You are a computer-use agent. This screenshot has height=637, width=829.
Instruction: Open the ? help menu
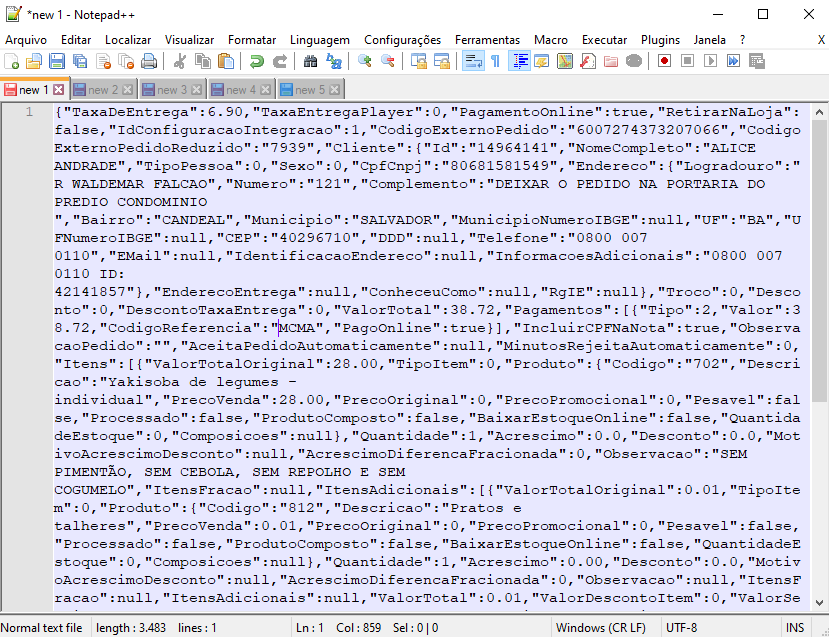tap(742, 40)
